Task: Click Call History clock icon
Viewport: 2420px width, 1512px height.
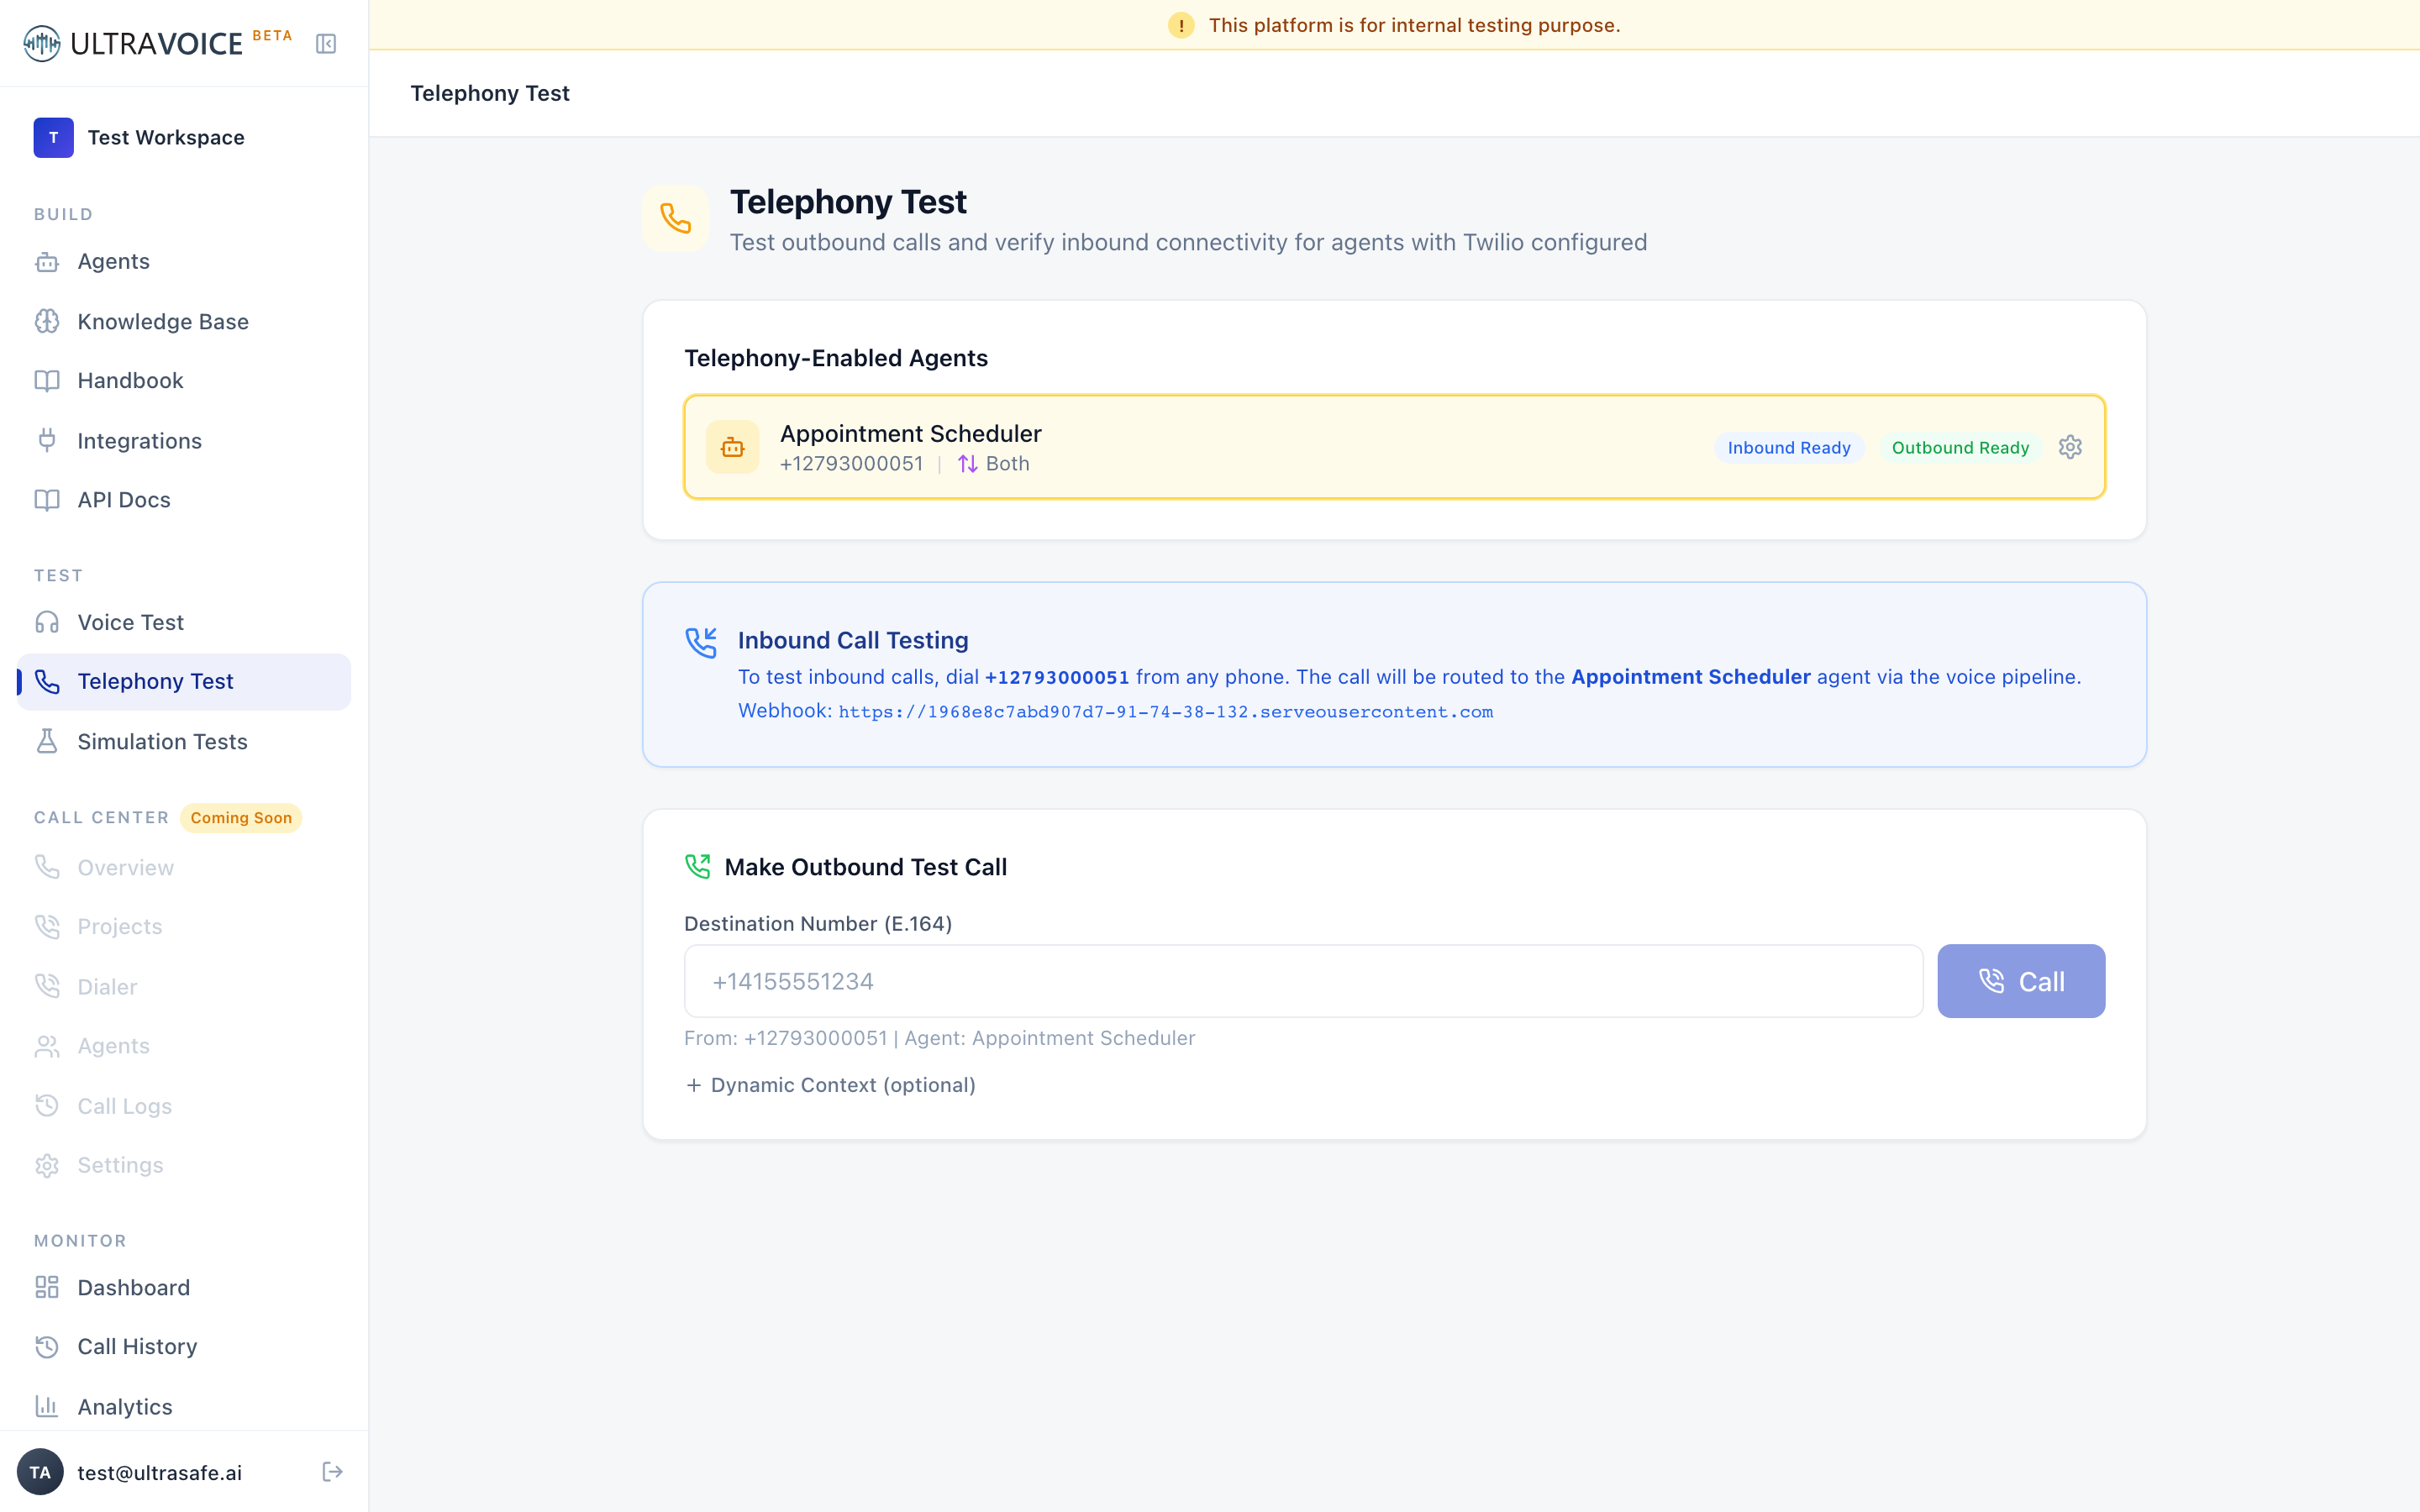Action: (47, 1346)
